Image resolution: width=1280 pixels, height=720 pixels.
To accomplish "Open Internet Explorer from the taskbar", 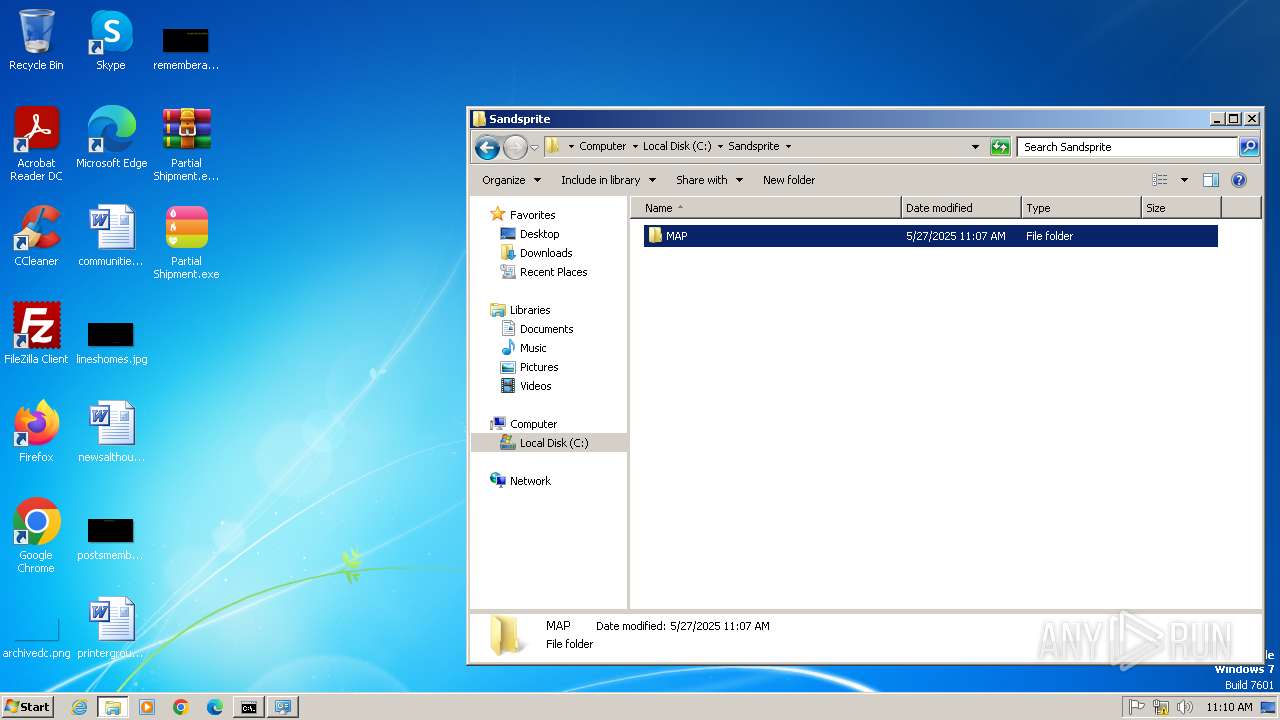I will point(79,707).
